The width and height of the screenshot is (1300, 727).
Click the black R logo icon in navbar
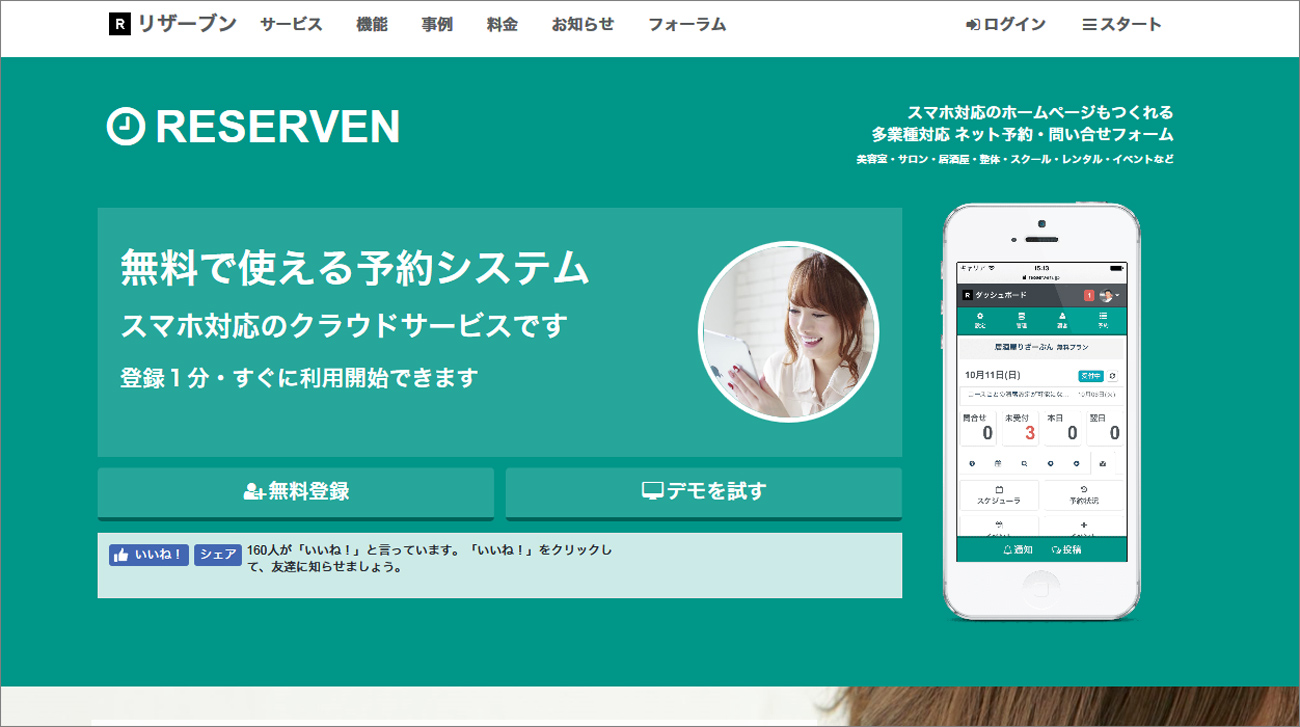coord(120,25)
